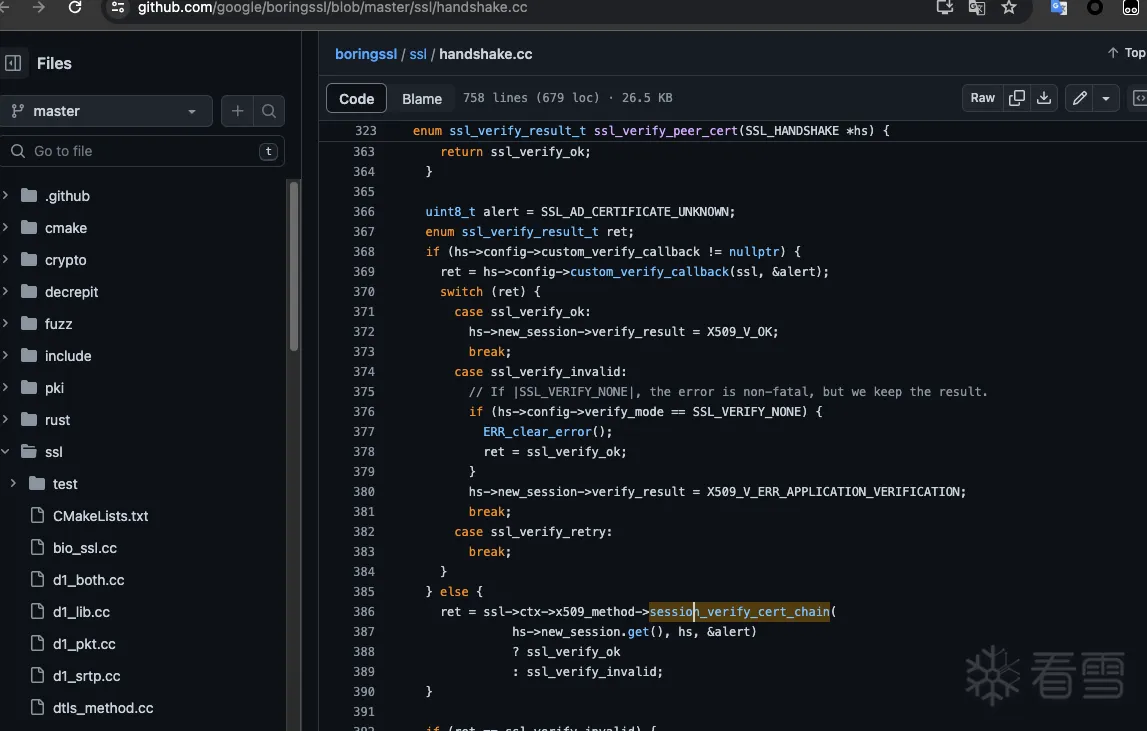Viewport: 1147px width, 731px height.
Task: Open the symbols panel icon
Action: [1138, 98]
